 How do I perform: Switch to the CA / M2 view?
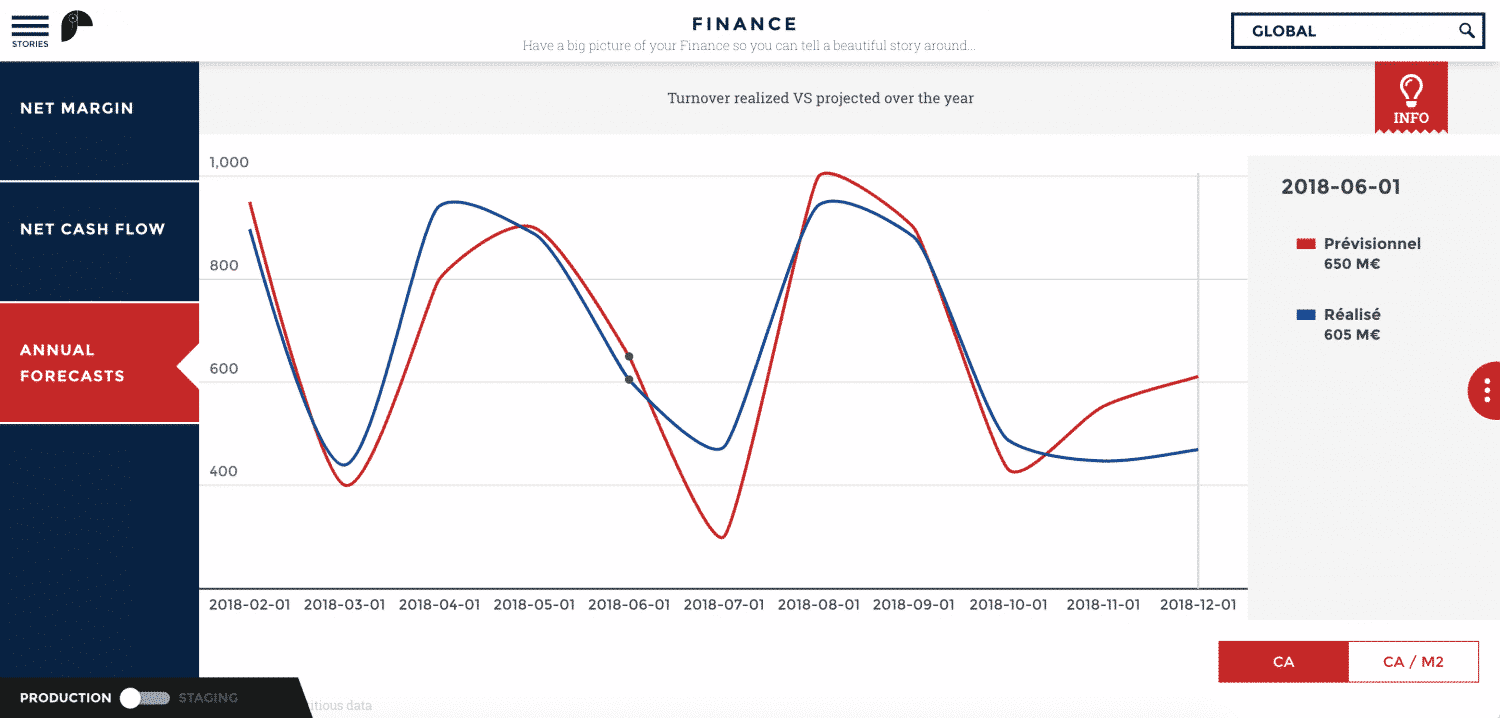pyautogui.click(x=1413, y=662)
